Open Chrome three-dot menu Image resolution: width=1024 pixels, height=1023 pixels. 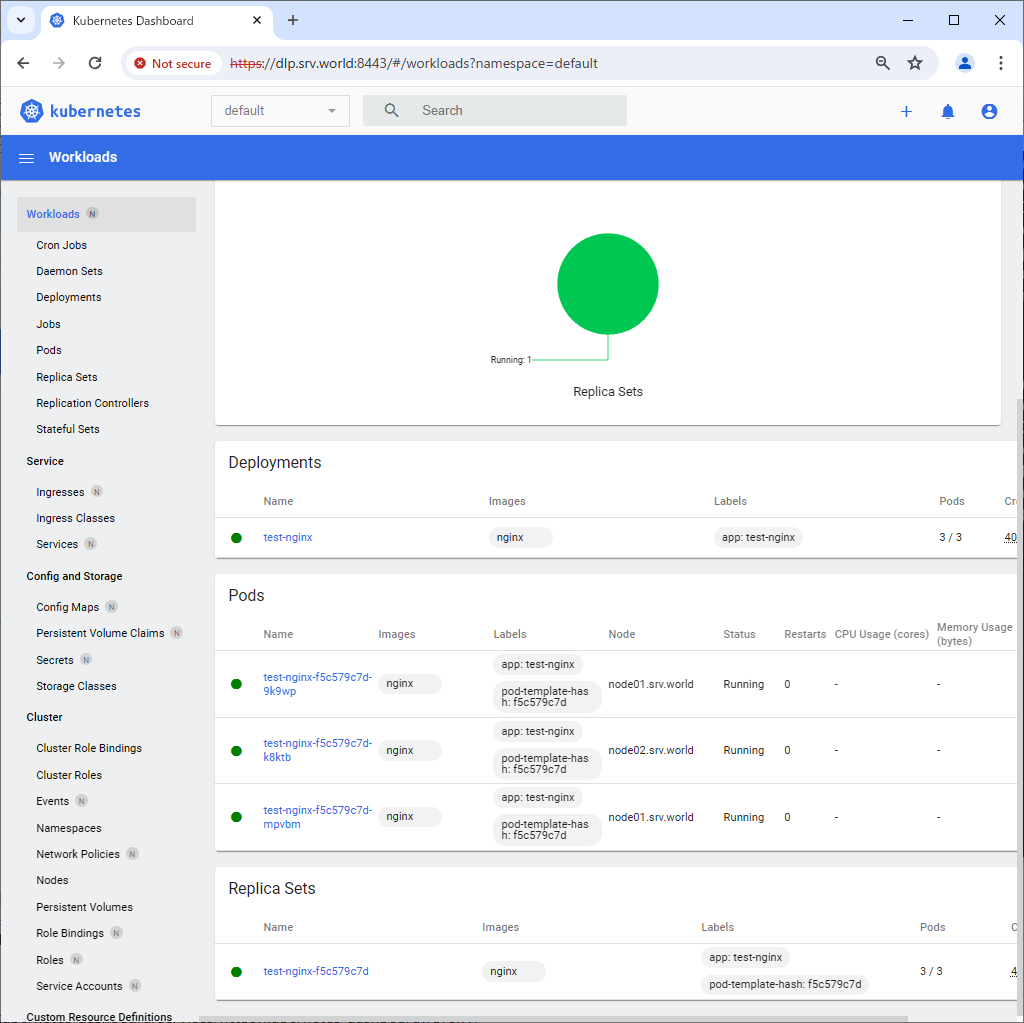[1001, 63]
